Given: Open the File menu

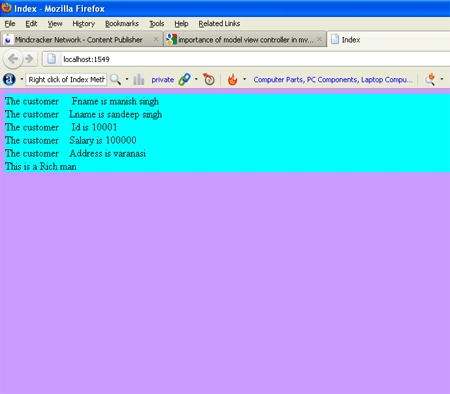Looking at the screenshot, I should (10, 24).
